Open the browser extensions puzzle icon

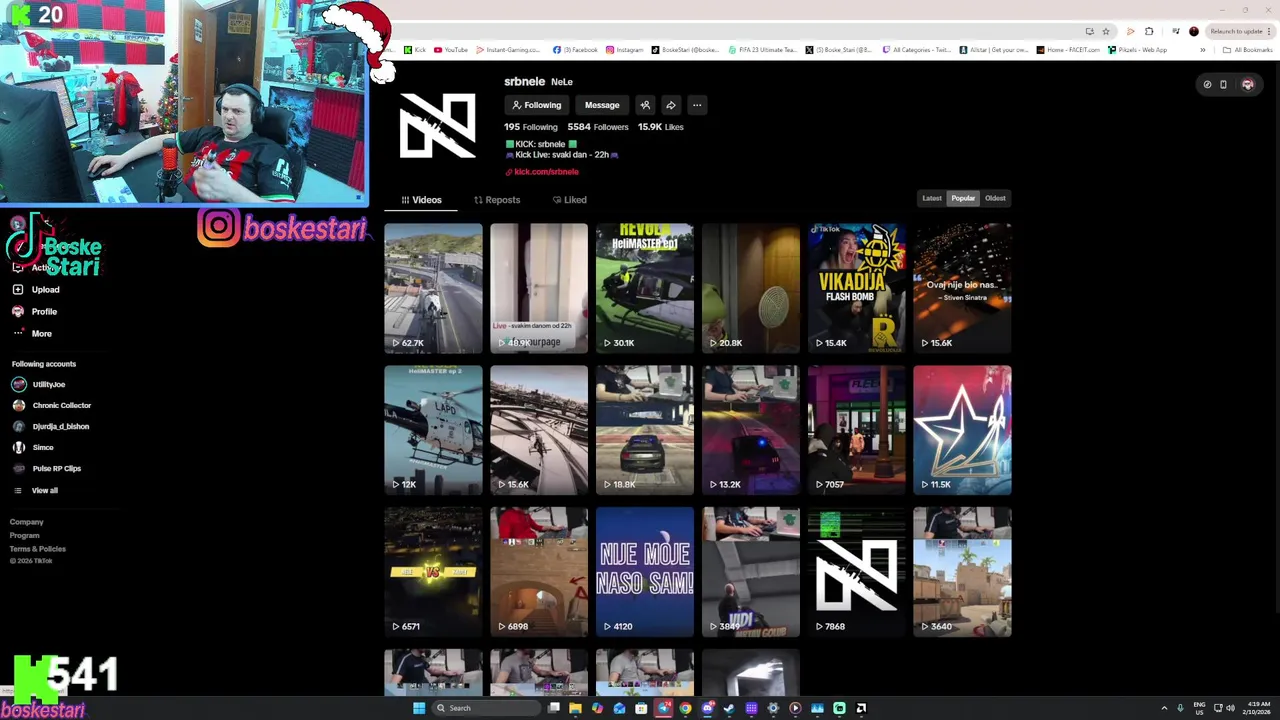click(x=1149, y=31)
